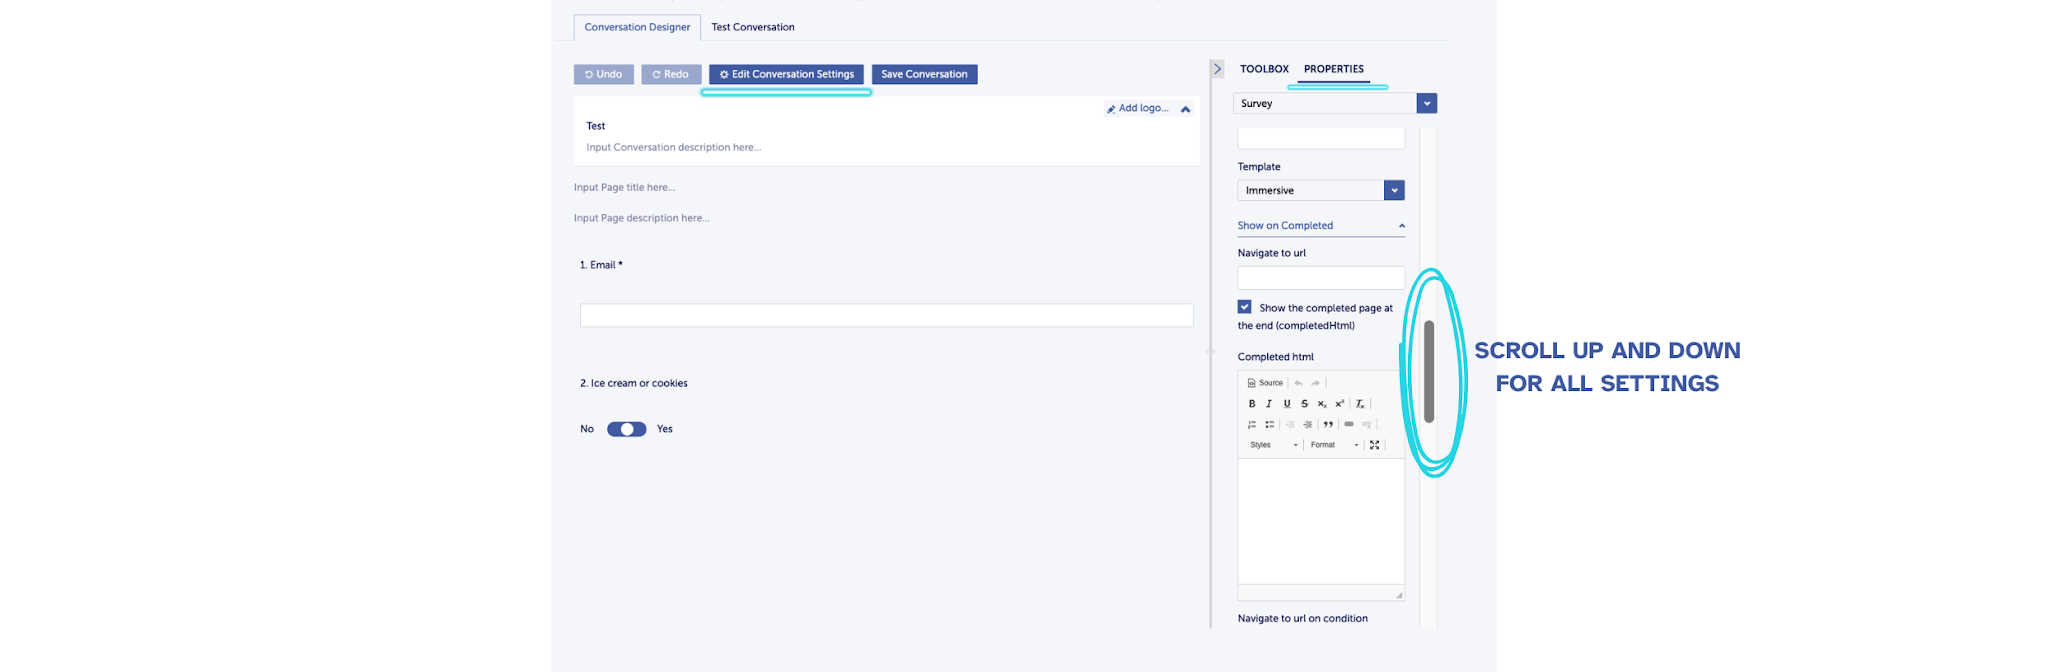Click the Navigate to url field

click(1321, 278)
